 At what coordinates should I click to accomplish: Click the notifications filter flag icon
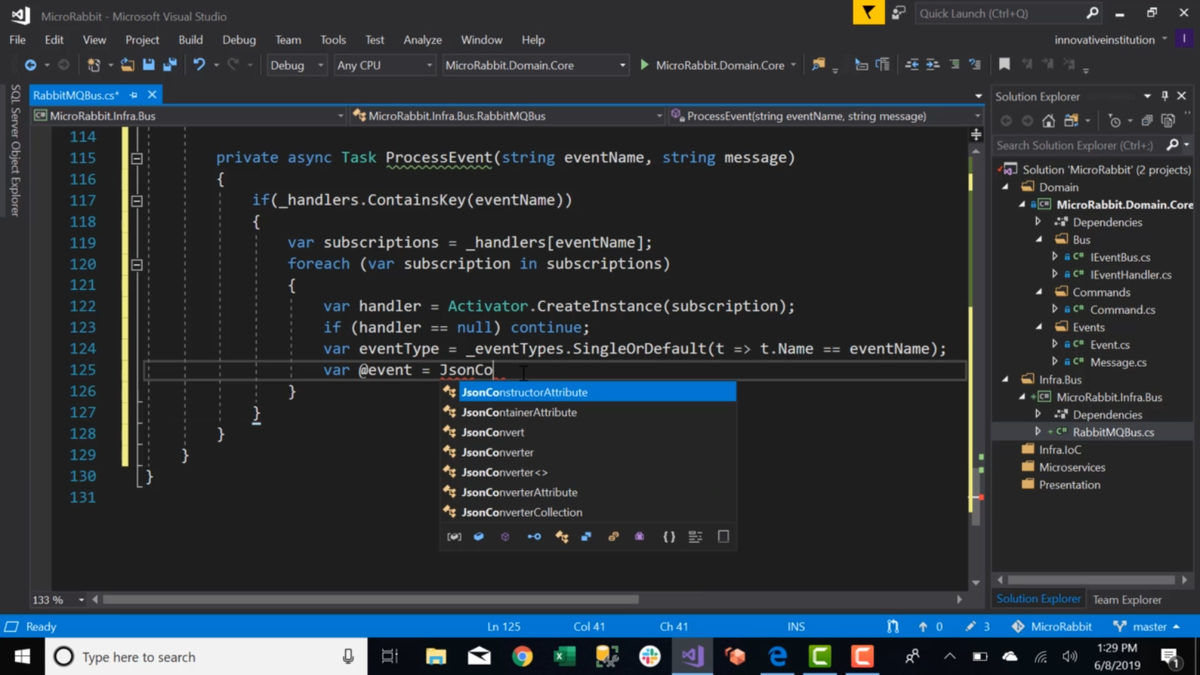868,13
